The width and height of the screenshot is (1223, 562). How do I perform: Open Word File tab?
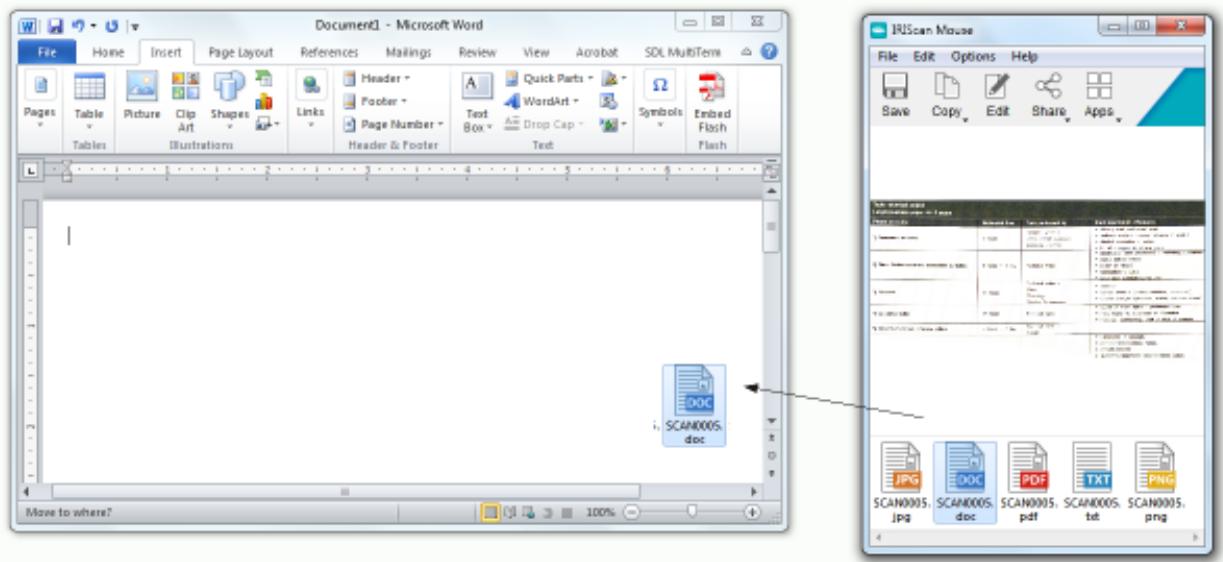(x=49, y=52)
